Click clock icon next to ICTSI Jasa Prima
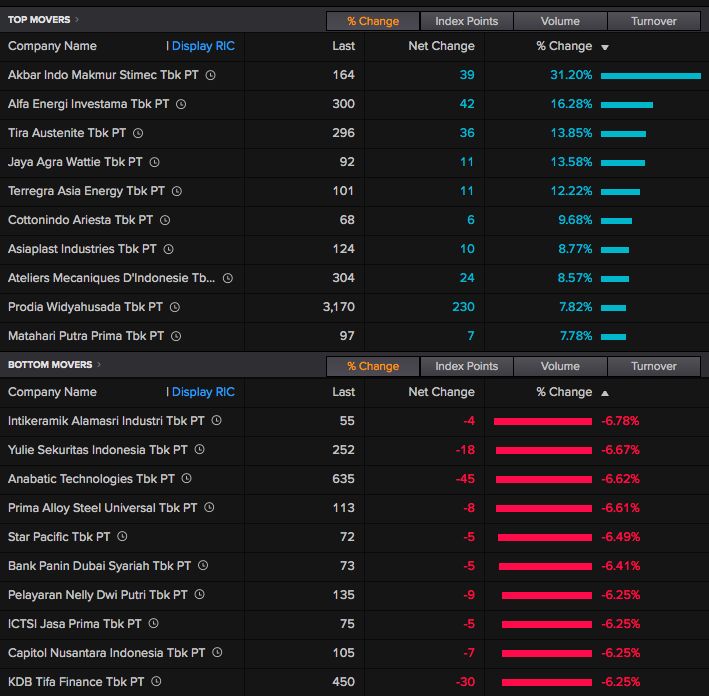The image size is (709, 696). click(x=154, y=624)
